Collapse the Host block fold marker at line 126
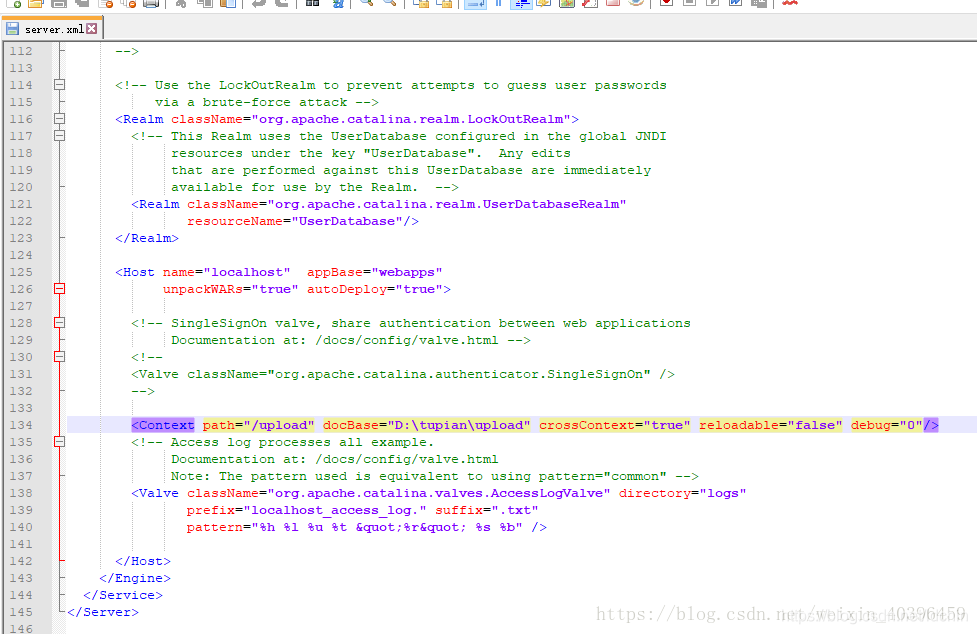This screenshot has height=634, width=977. coord(59,288)
